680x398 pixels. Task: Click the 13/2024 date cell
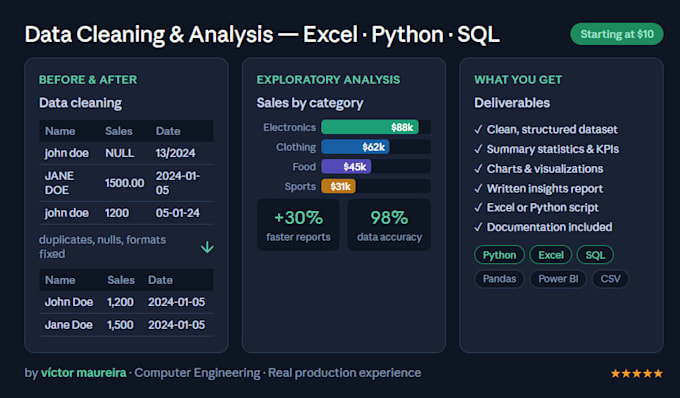pos(175,153)
